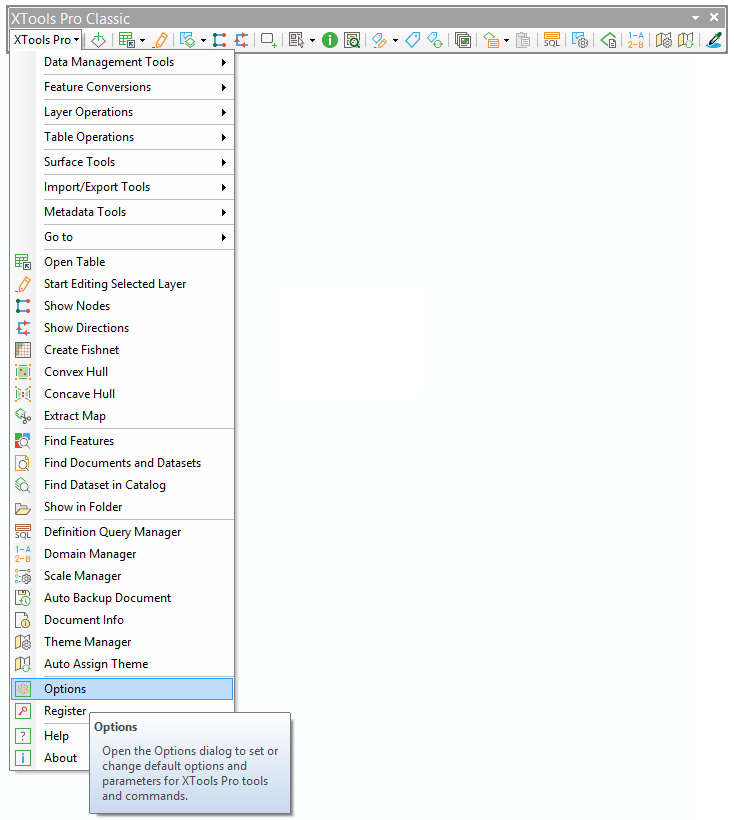Click the pencil Start Editing toolbar icon
Screen dimensions: 734x820
162,40
